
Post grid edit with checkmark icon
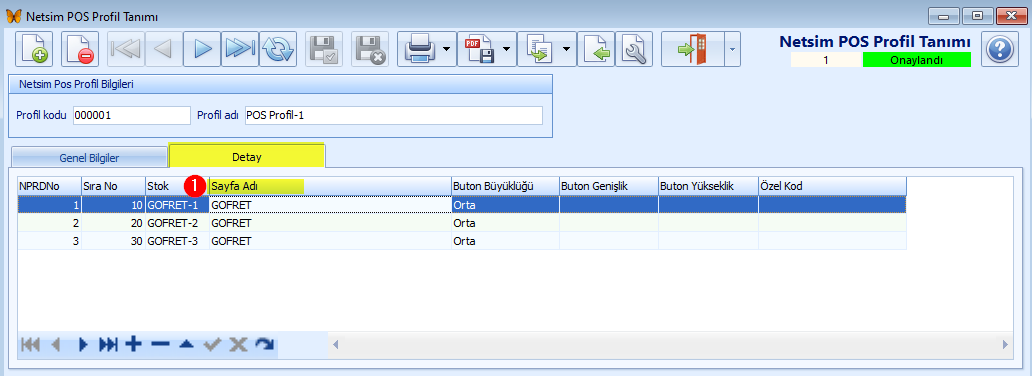(211, 344)
